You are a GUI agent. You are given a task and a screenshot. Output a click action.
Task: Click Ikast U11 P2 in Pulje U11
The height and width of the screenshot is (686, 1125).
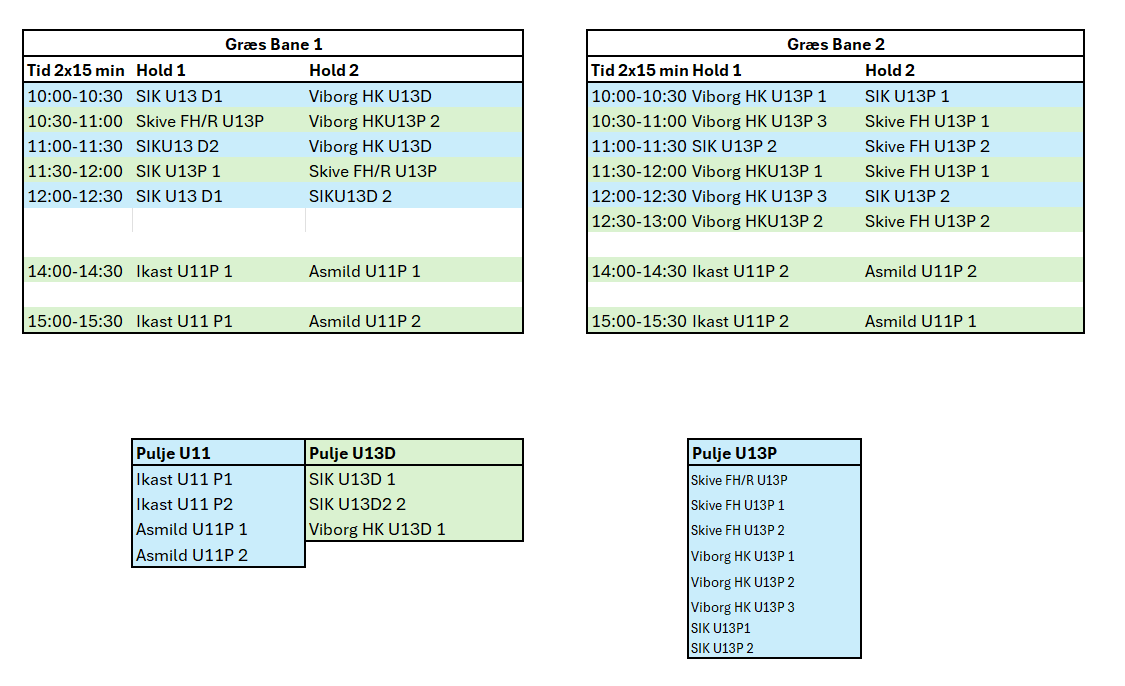pyautogui.click(x=185, y=504)
